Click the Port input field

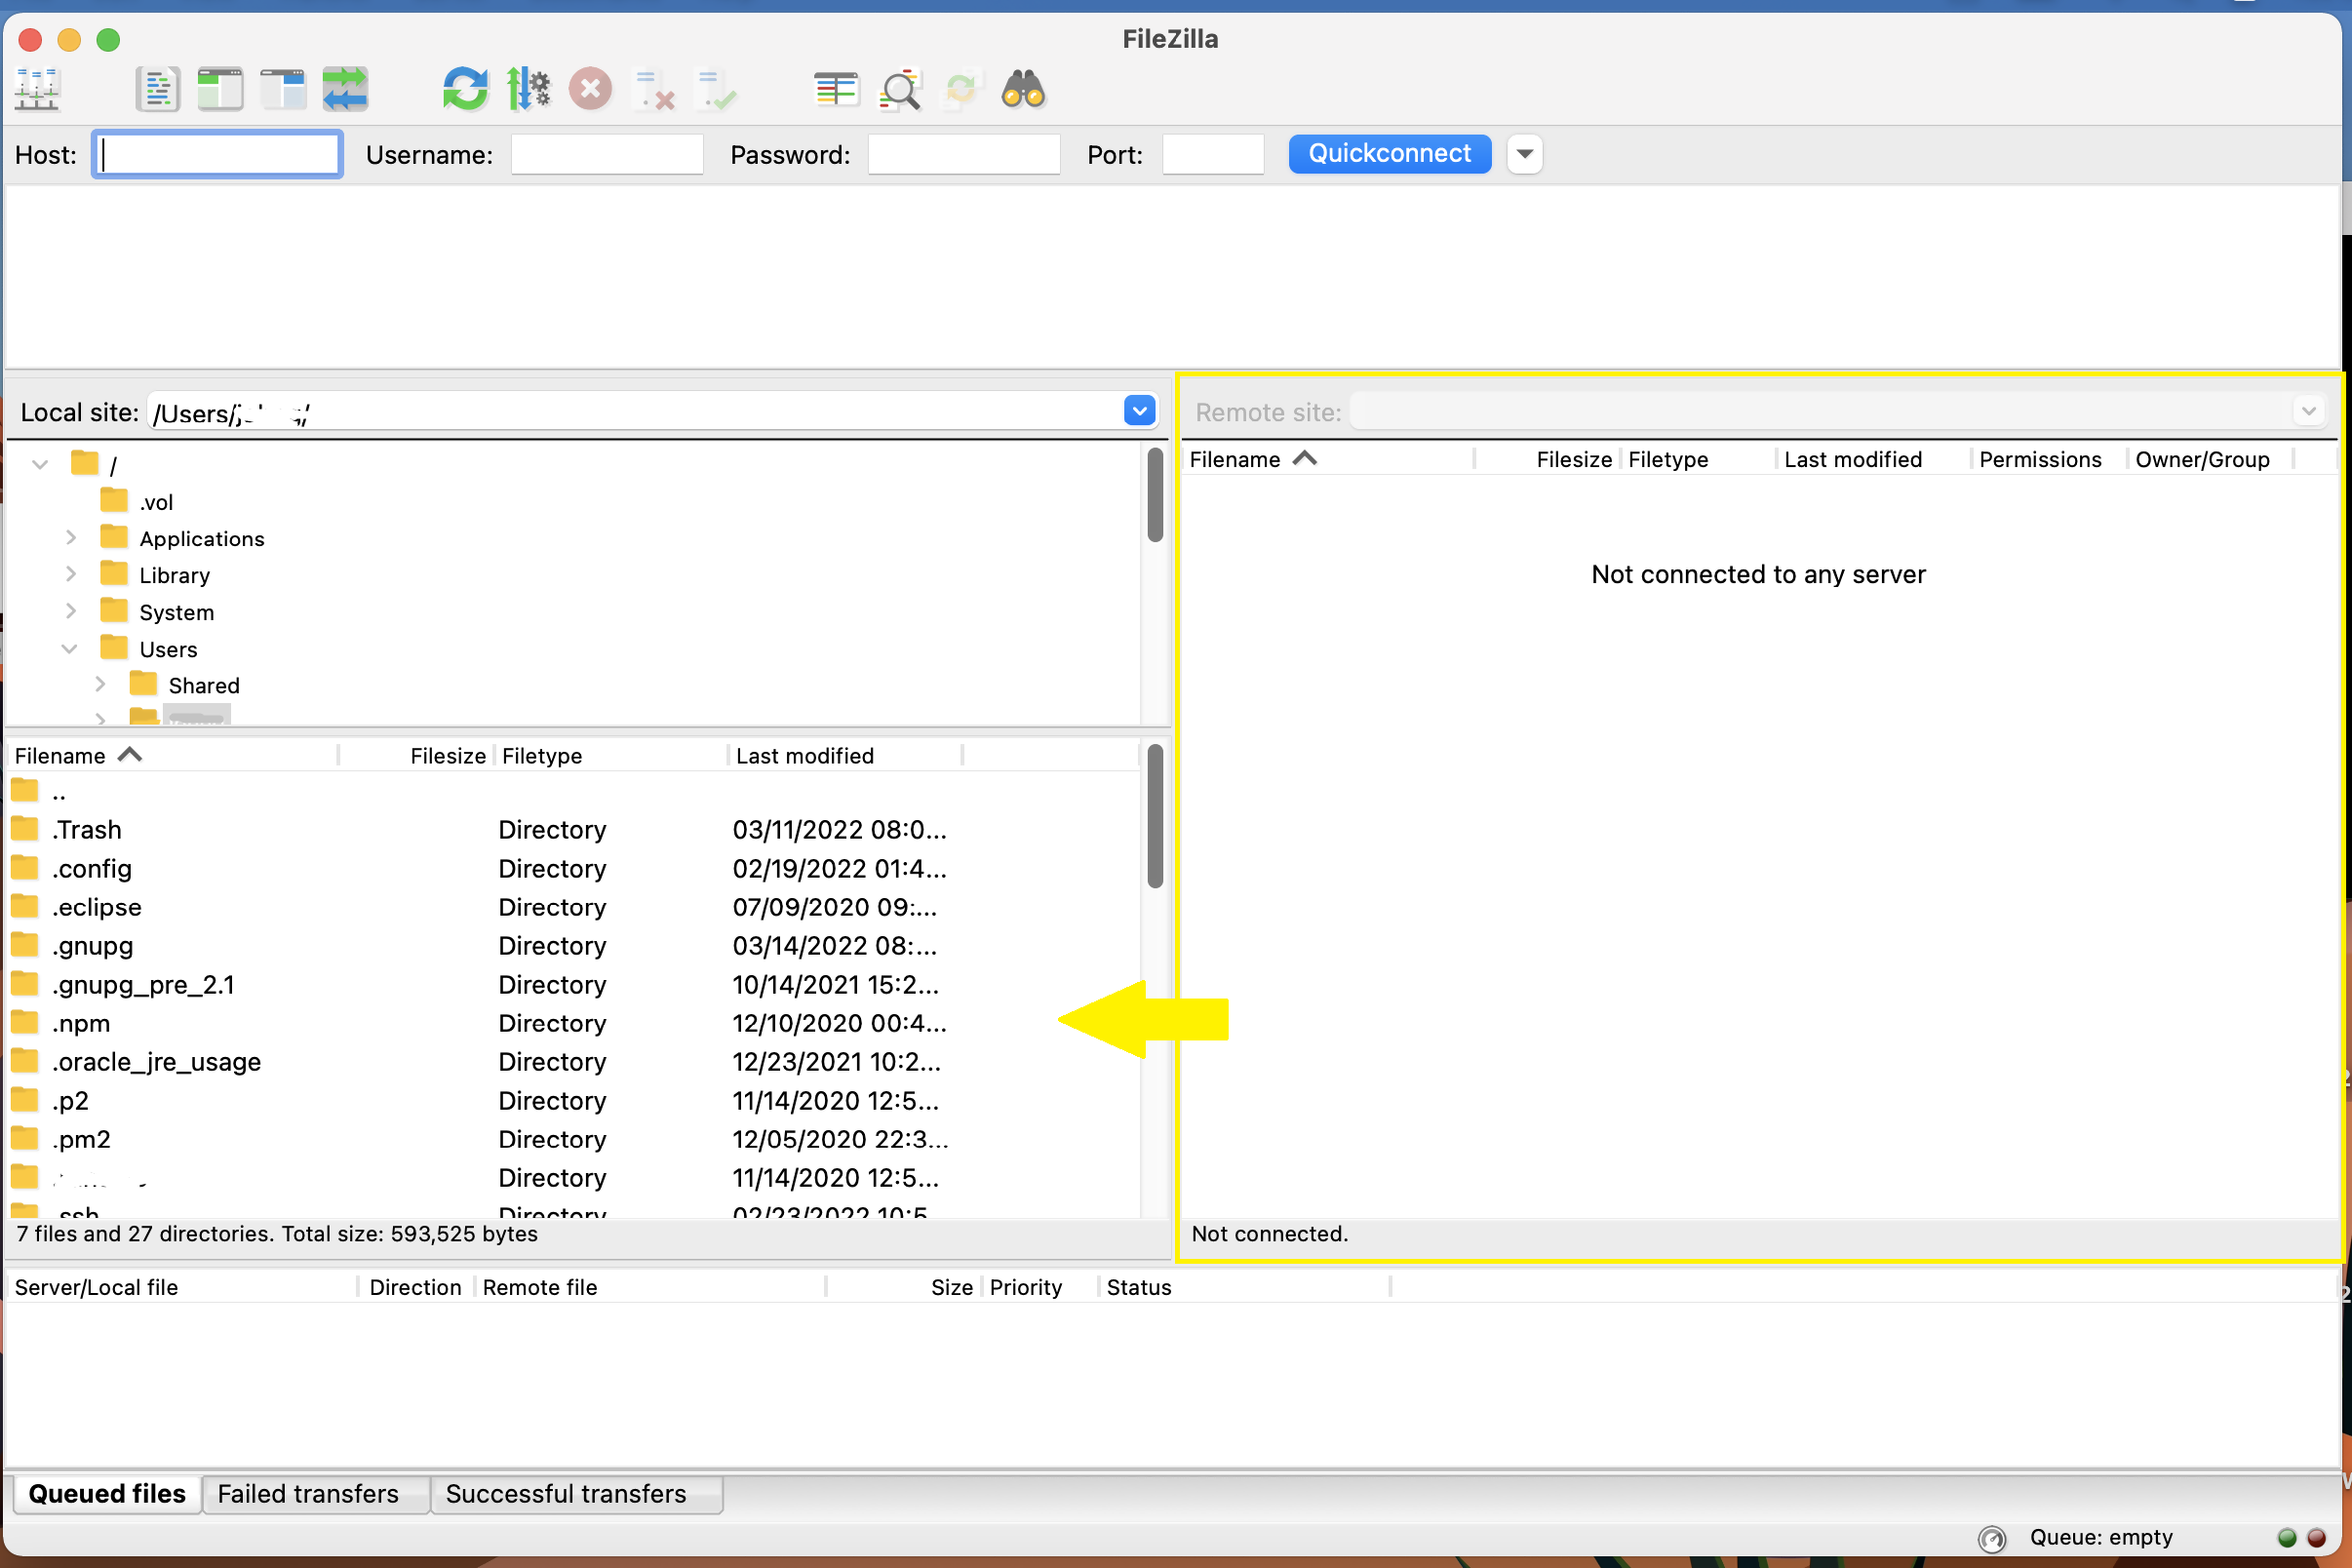(x=1213, y=154)
